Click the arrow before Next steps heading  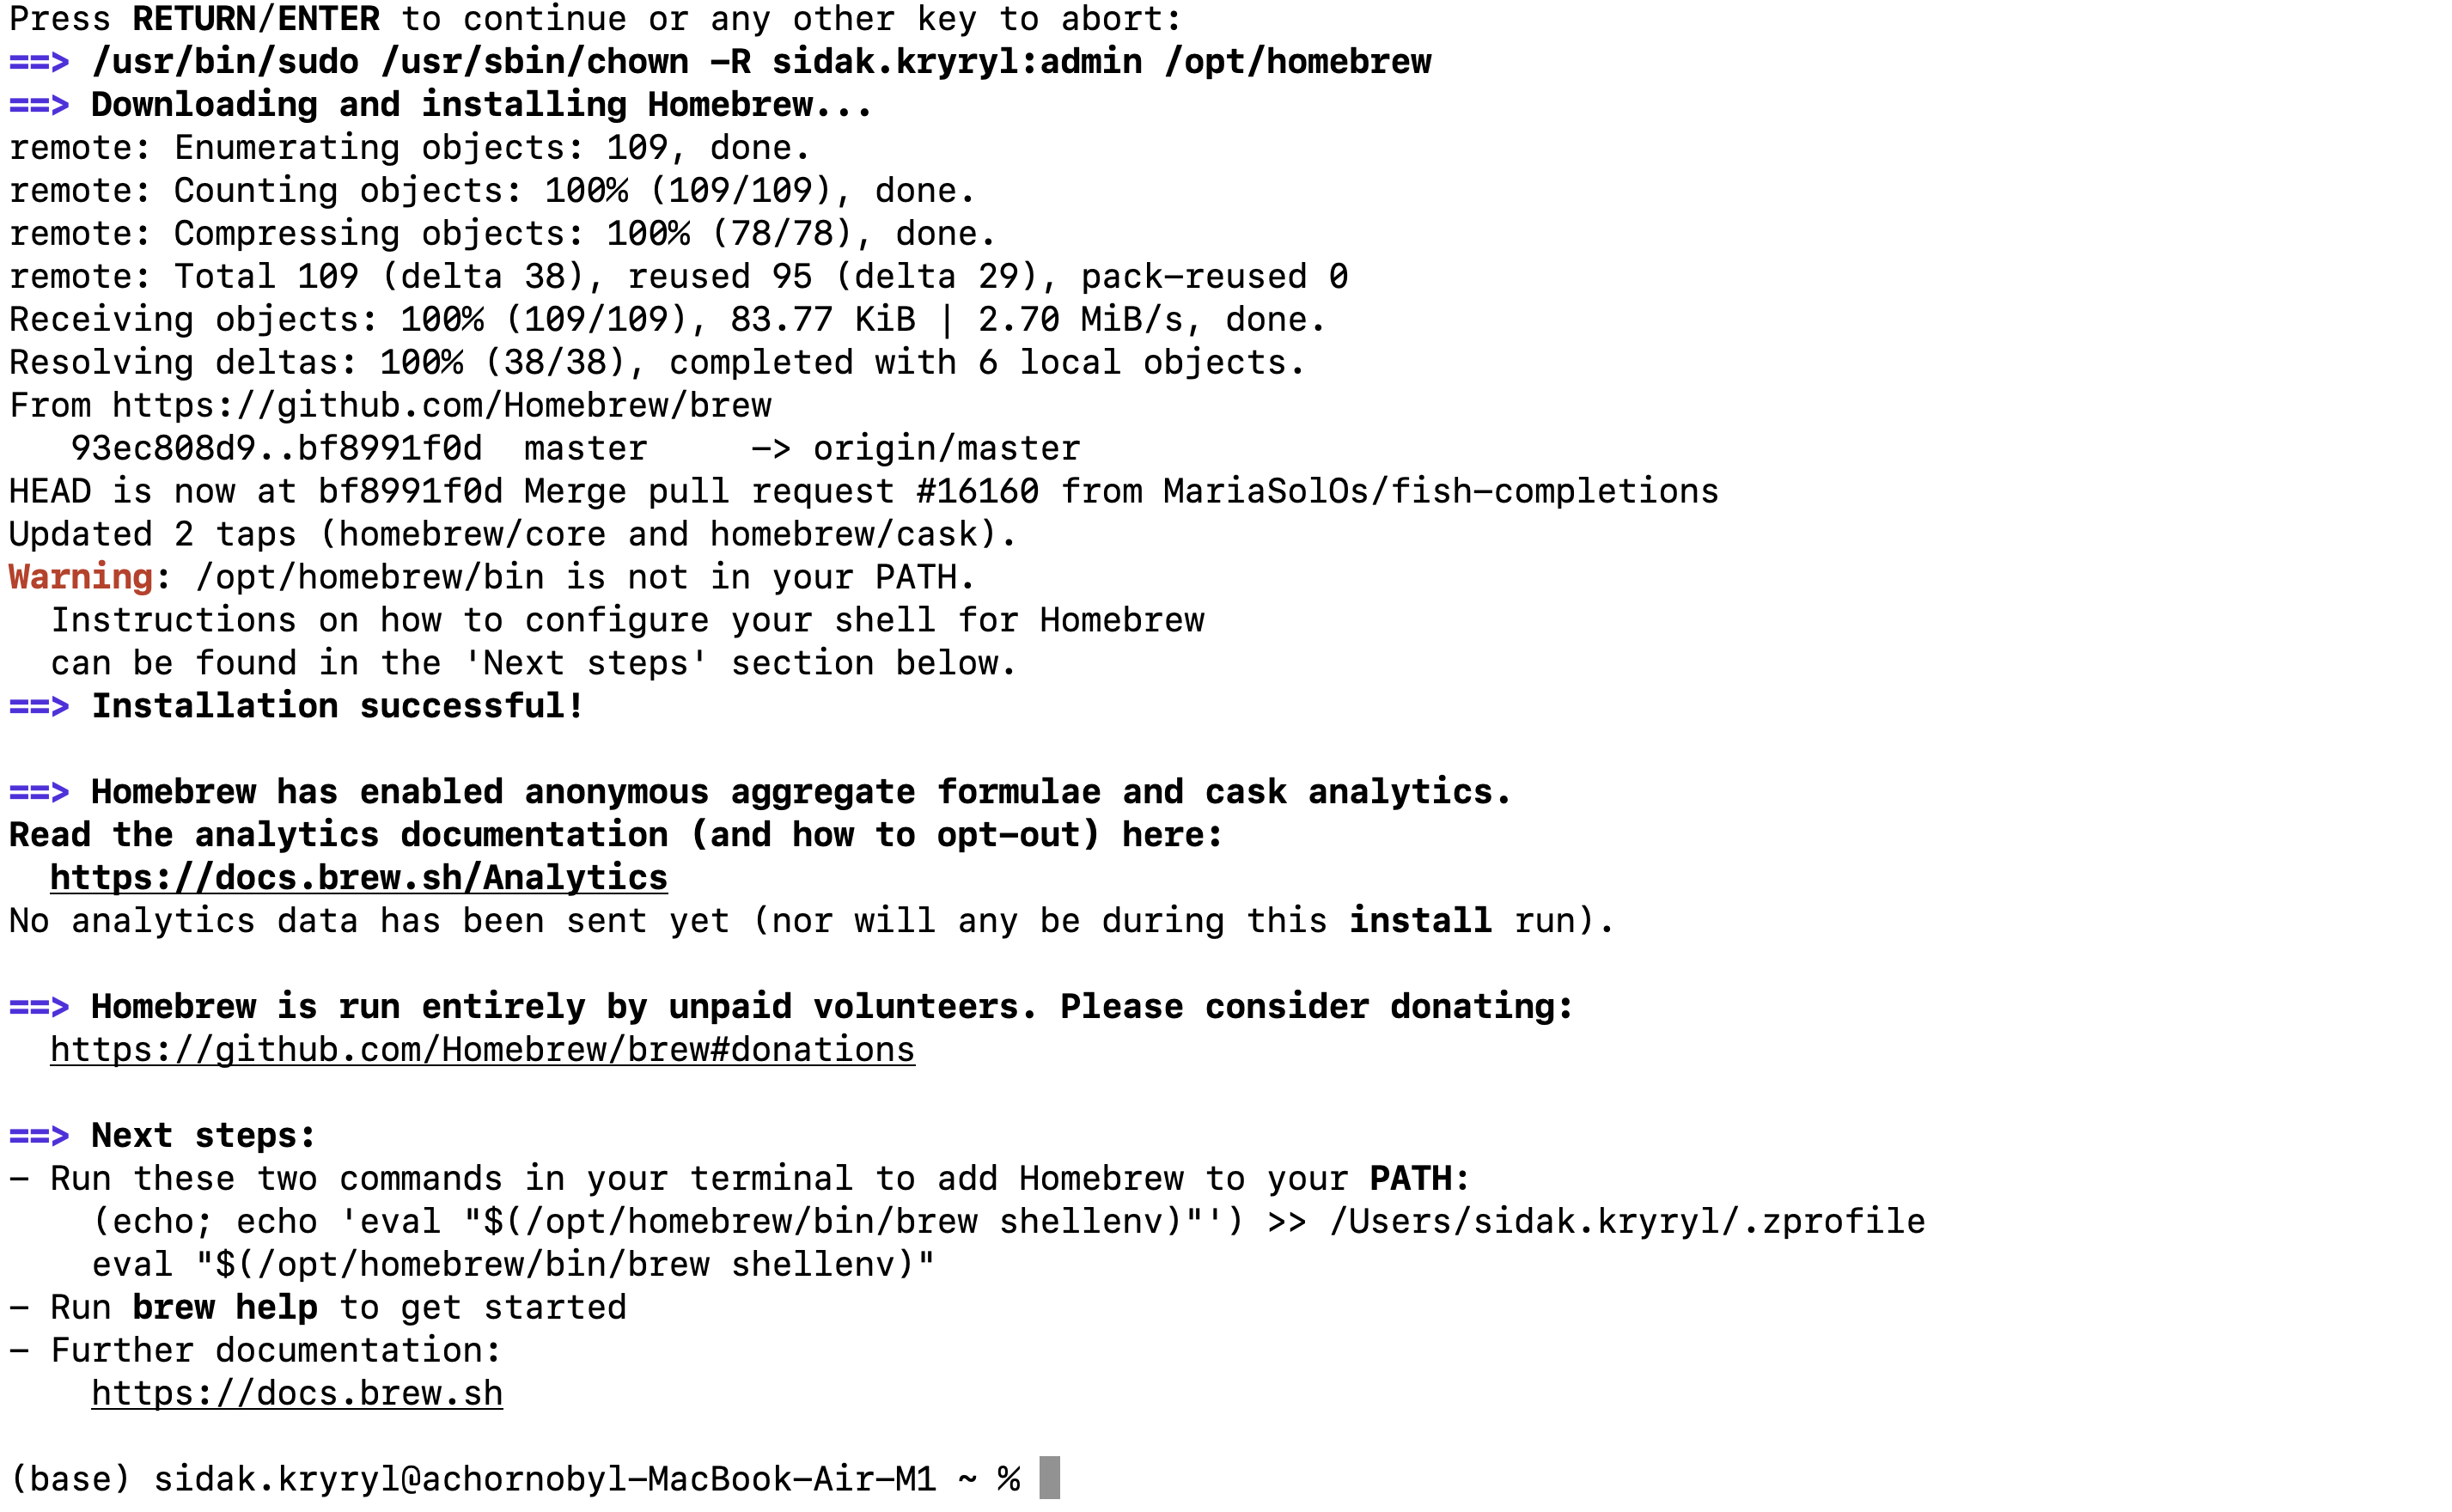[x=39, y=1136]
